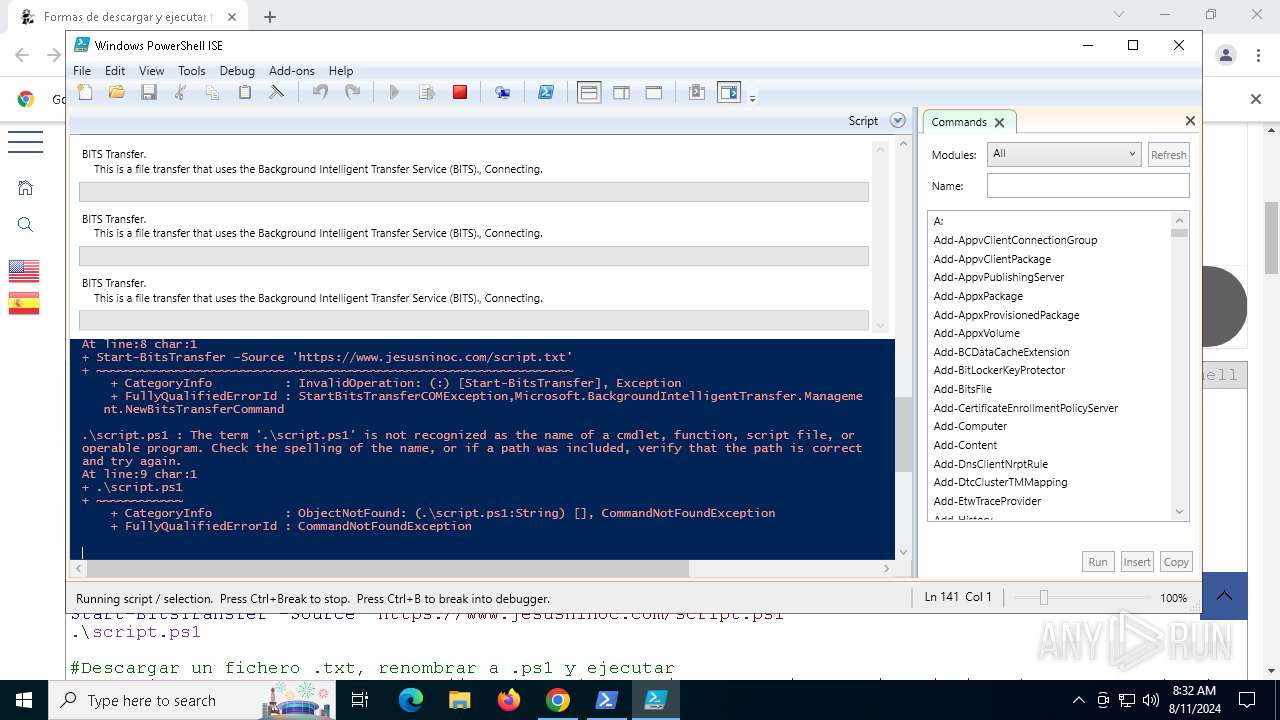Screen dimensions: 1280x720
Task: Clear the console pane icon
Action: coord(277,93)
